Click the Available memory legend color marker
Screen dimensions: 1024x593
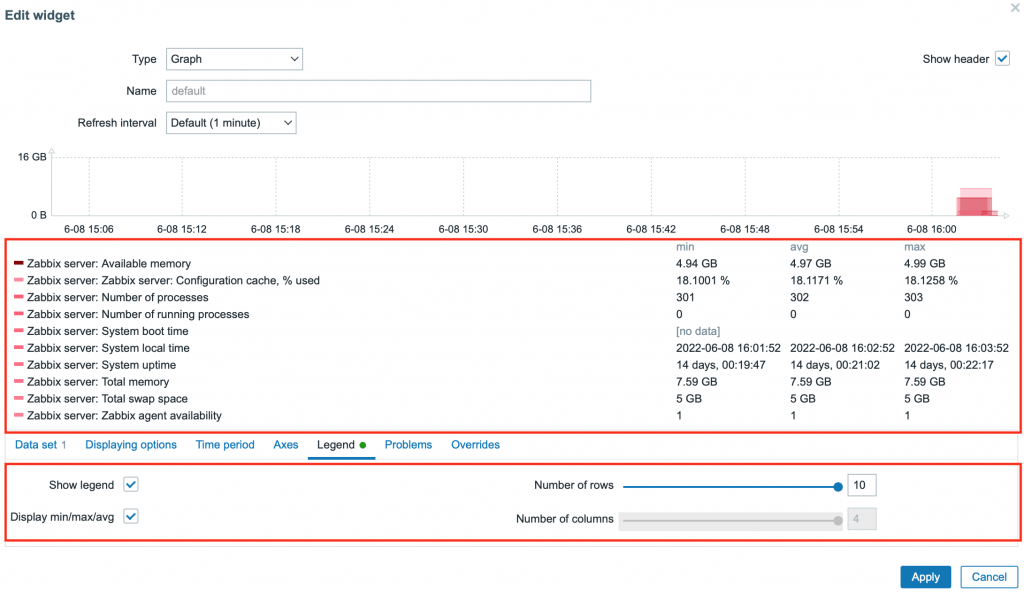[19, 264]
